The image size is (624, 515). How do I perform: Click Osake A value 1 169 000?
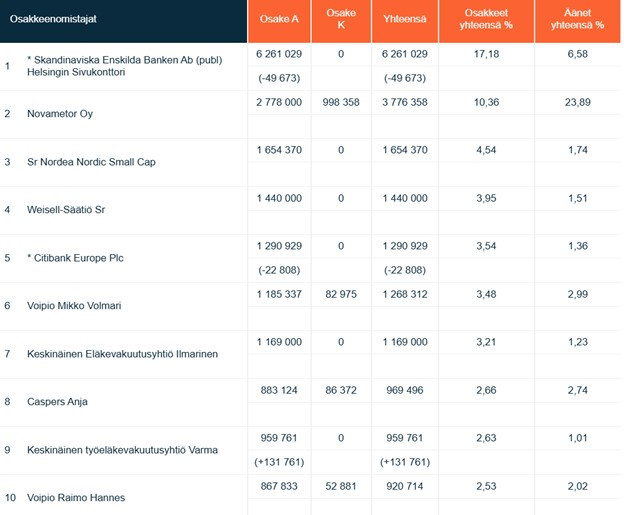[x=279, y=342]
